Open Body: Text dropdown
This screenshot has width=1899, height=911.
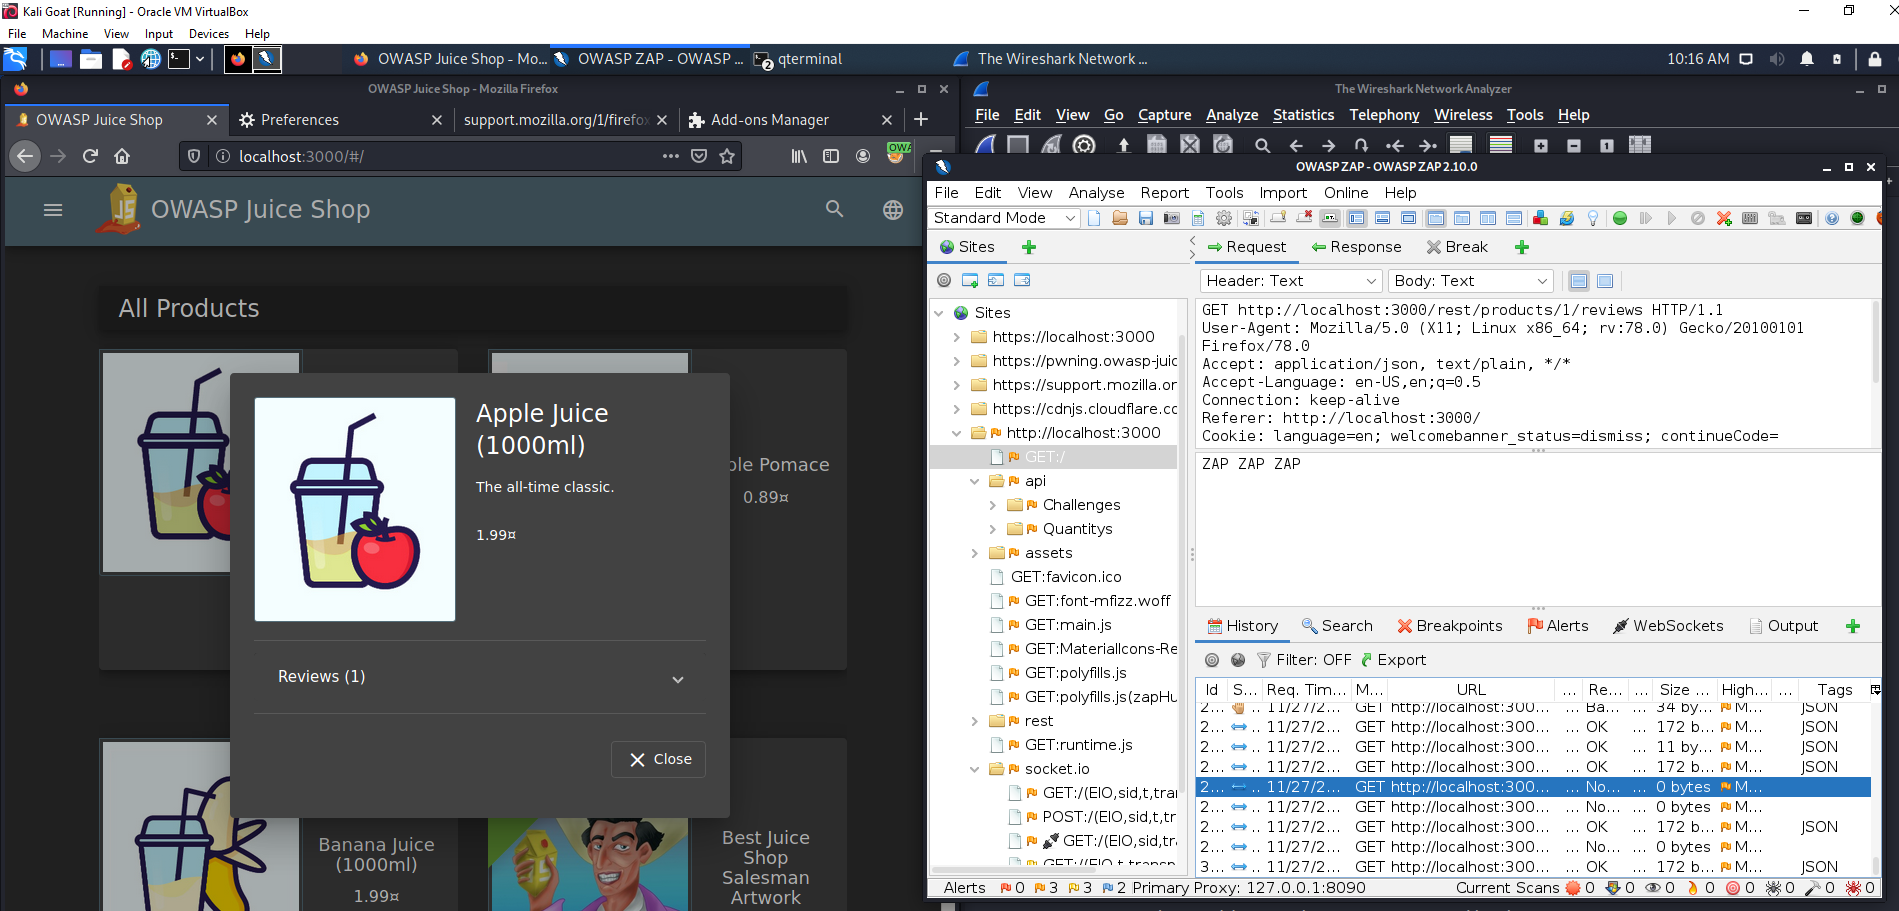1471,281
